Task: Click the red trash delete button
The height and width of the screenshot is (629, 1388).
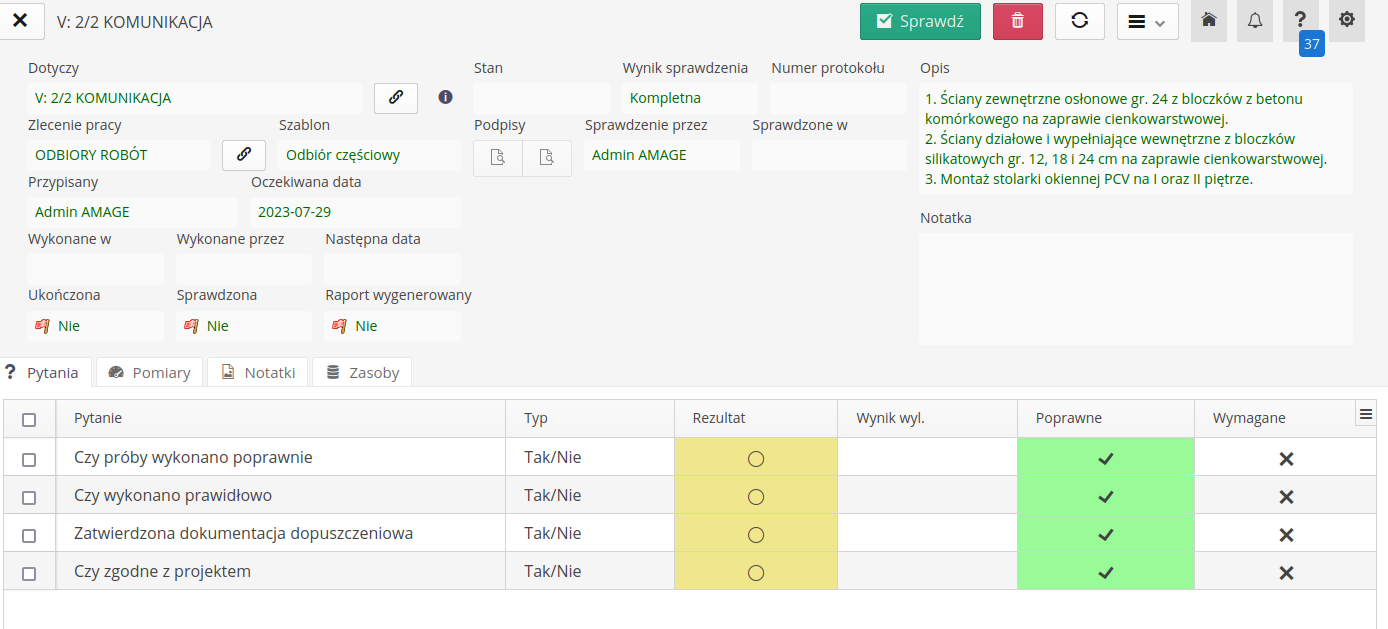Action: coord(1017,21)
